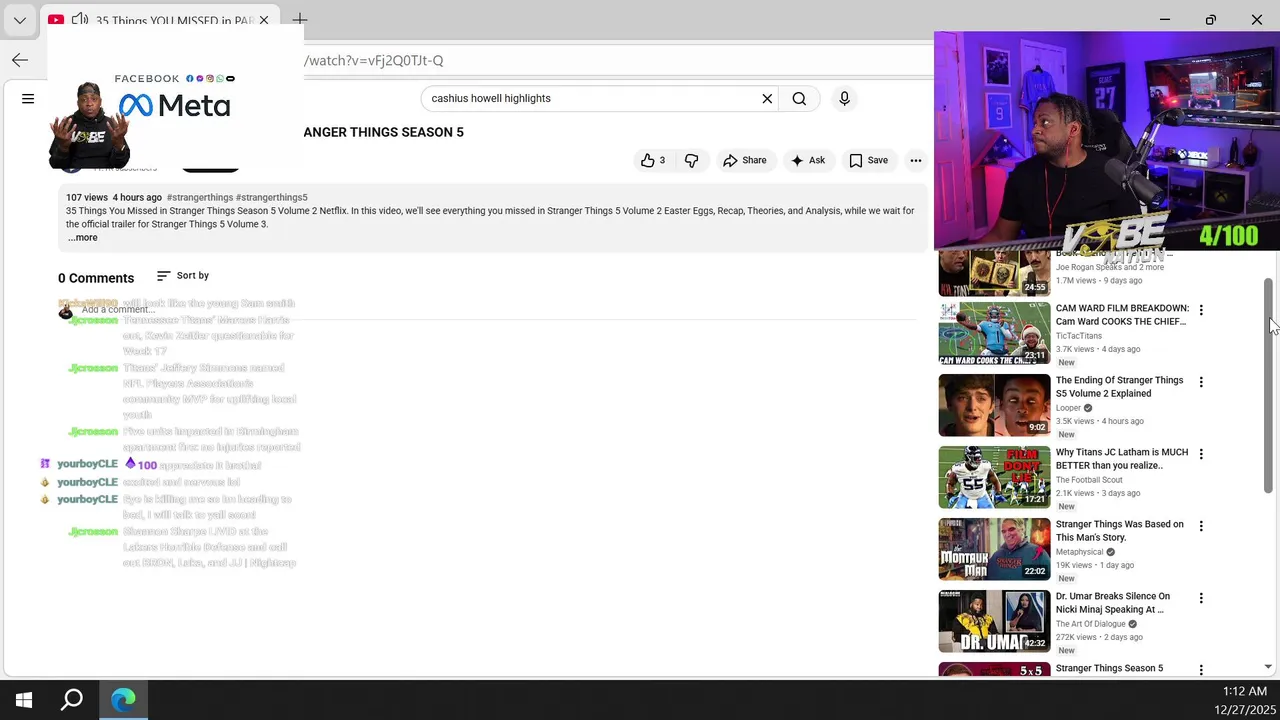Visit The Art Of Dialogue channel
The width and height of the screenshot is (1280, 720).
[x=1090, y=624]
